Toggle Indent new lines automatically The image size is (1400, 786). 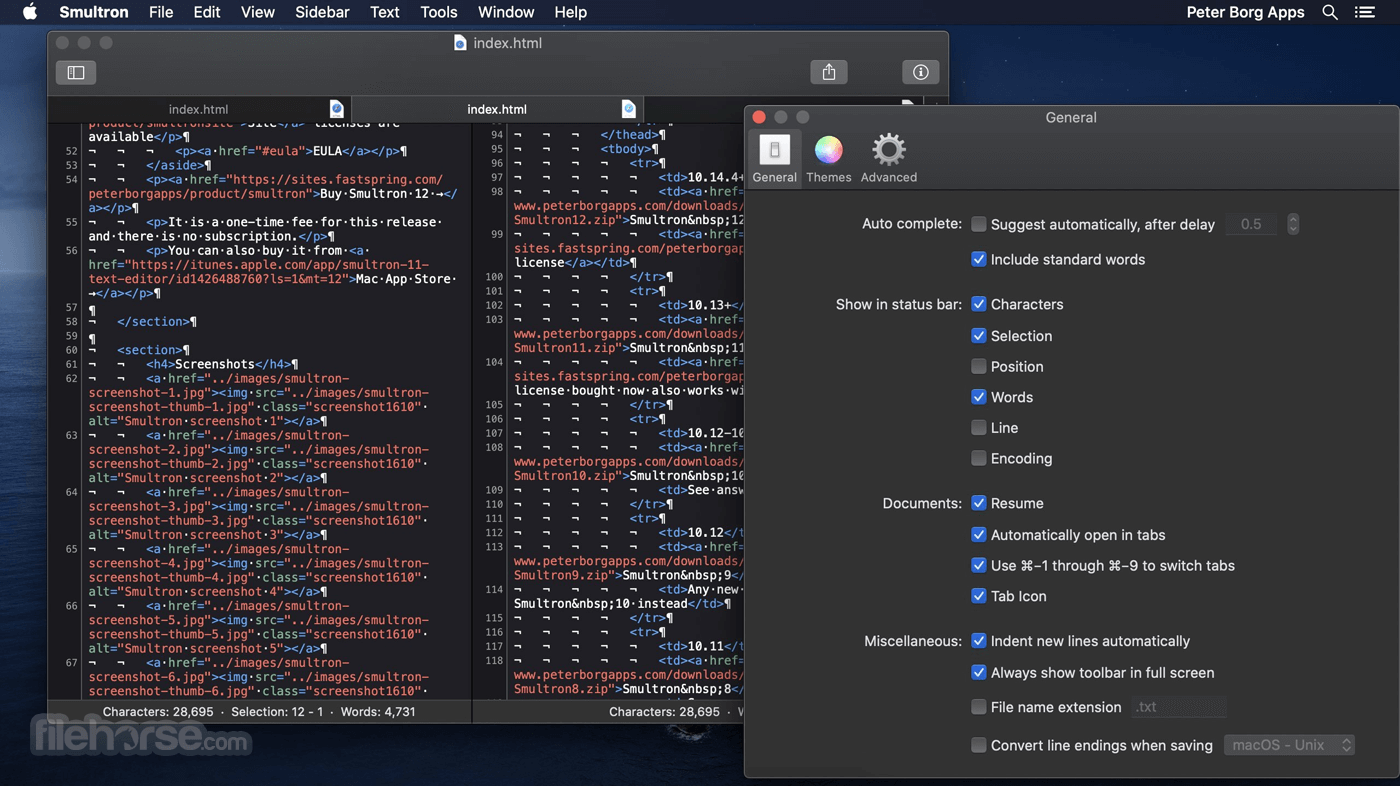click(979, 641)
